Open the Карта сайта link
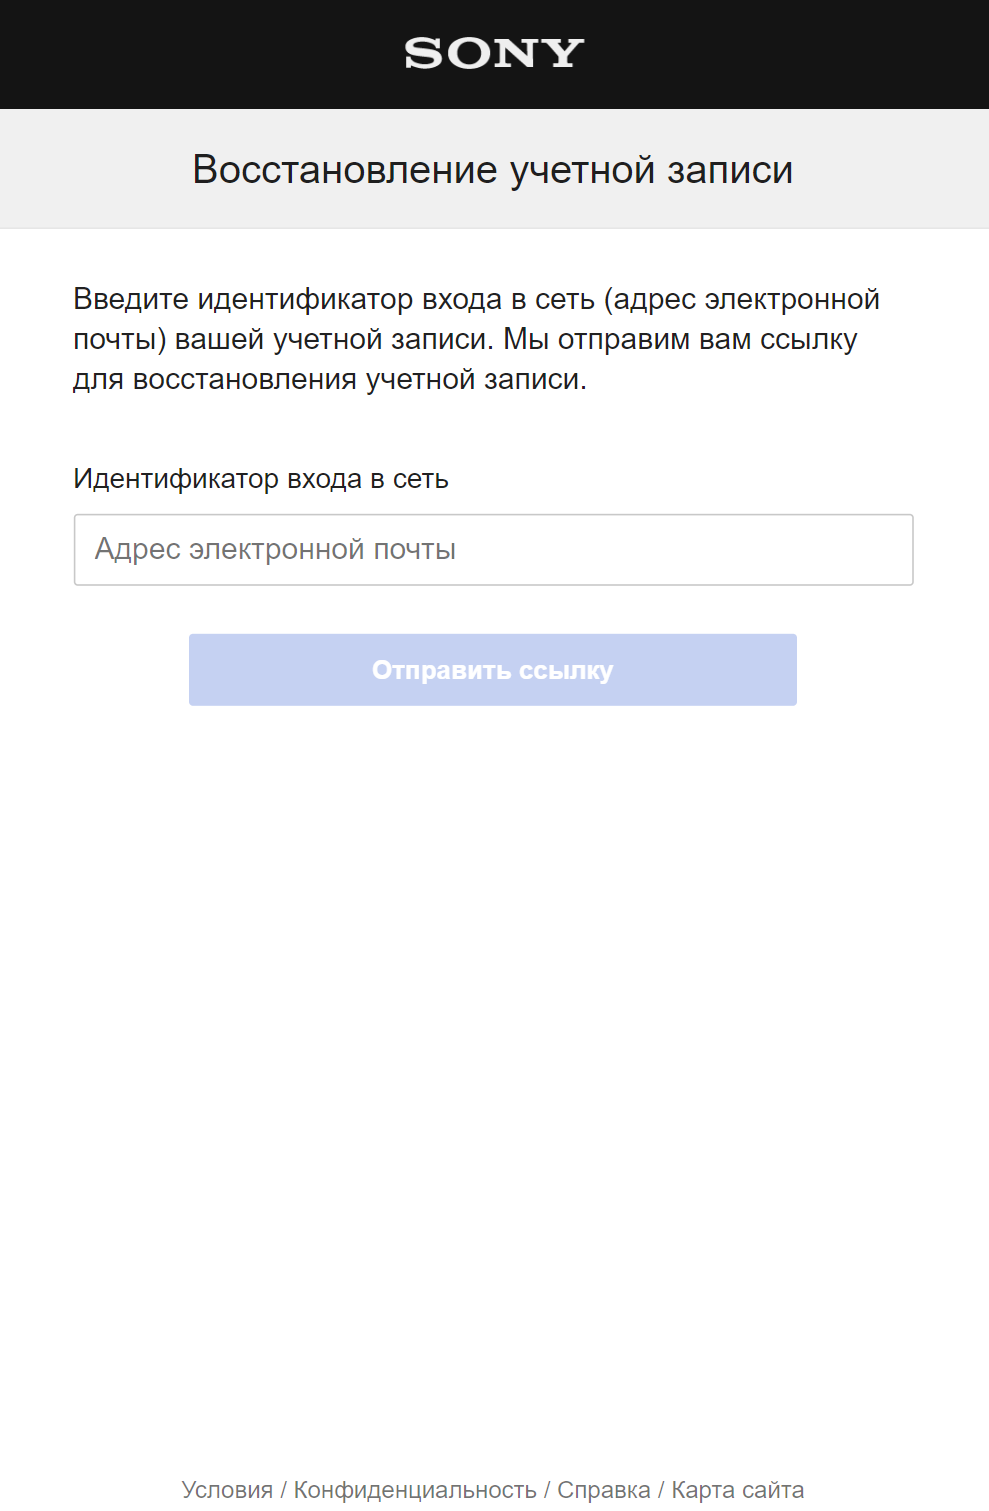This screenshot has height=1511, width=989. [737, 1489]
